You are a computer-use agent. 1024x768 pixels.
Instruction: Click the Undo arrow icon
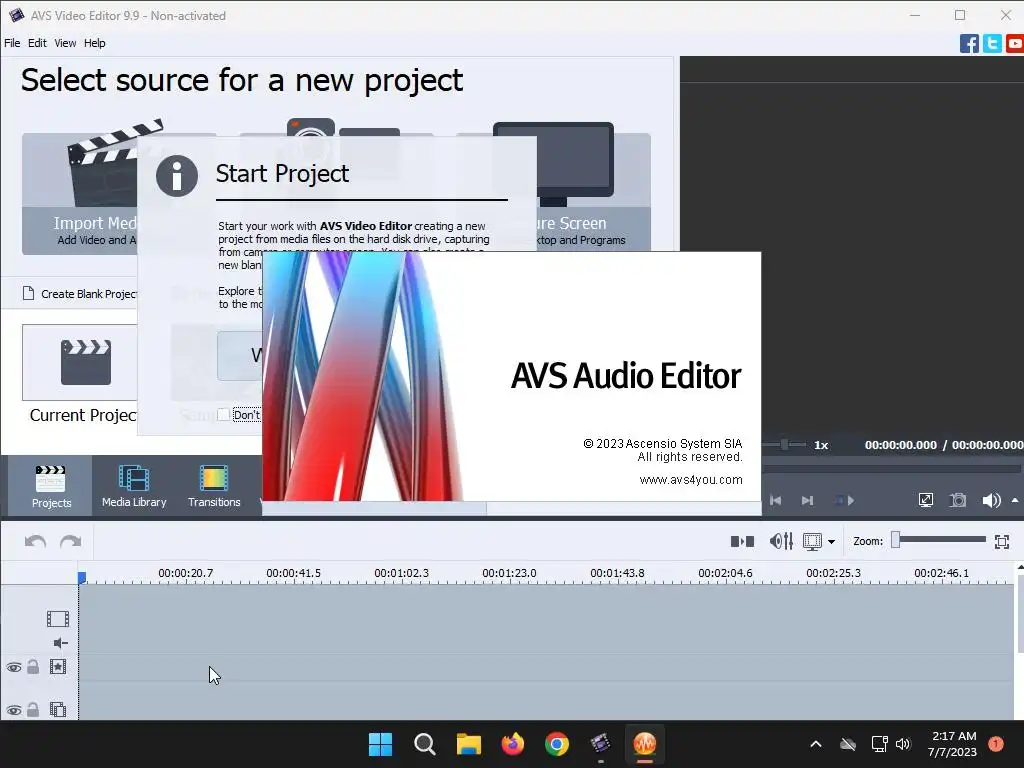coord(35,541)
